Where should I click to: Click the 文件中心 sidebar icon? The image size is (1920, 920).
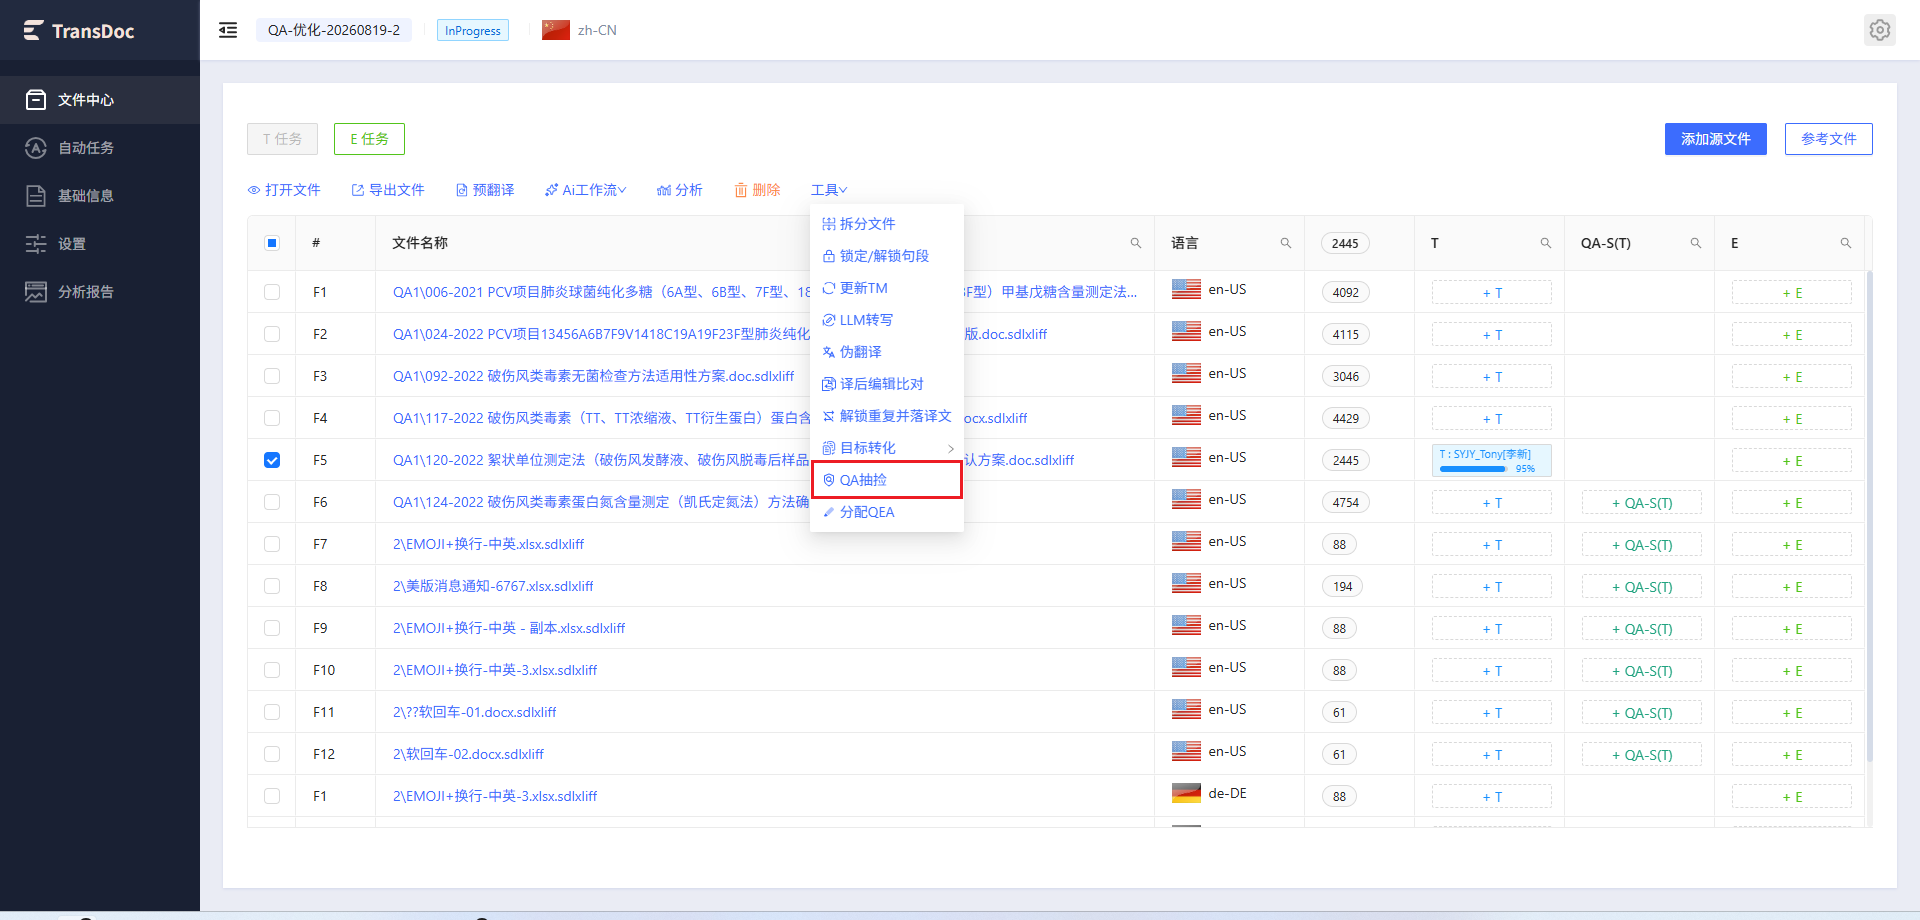pyautogui.click(x=36, y=99)
